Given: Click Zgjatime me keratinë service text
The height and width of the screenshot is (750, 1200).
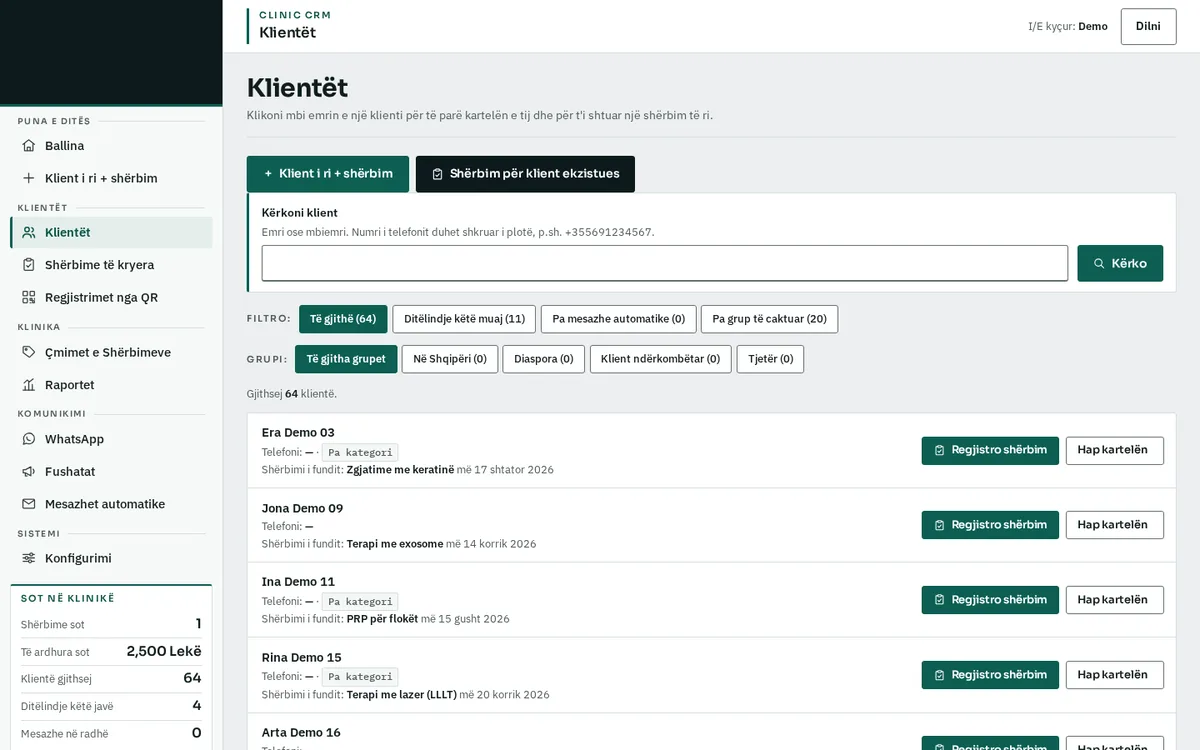Looking at the screenshot, I should coord(400,470).
